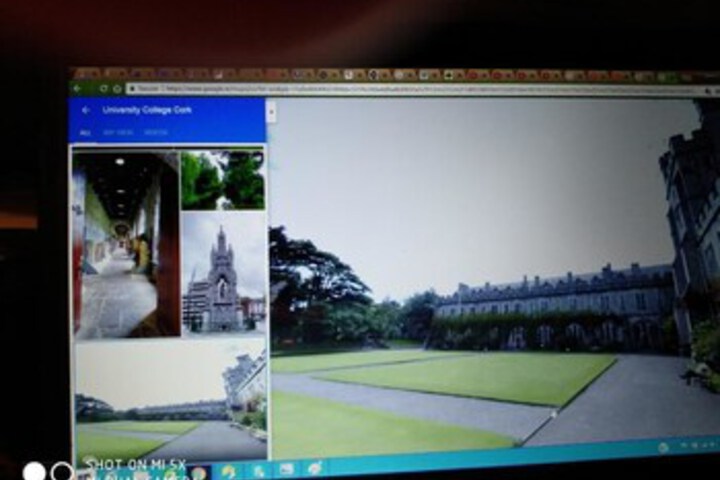Collapse the side panel with arrow handle
Screen dimensions: 720x480
[x=271, y=112]
